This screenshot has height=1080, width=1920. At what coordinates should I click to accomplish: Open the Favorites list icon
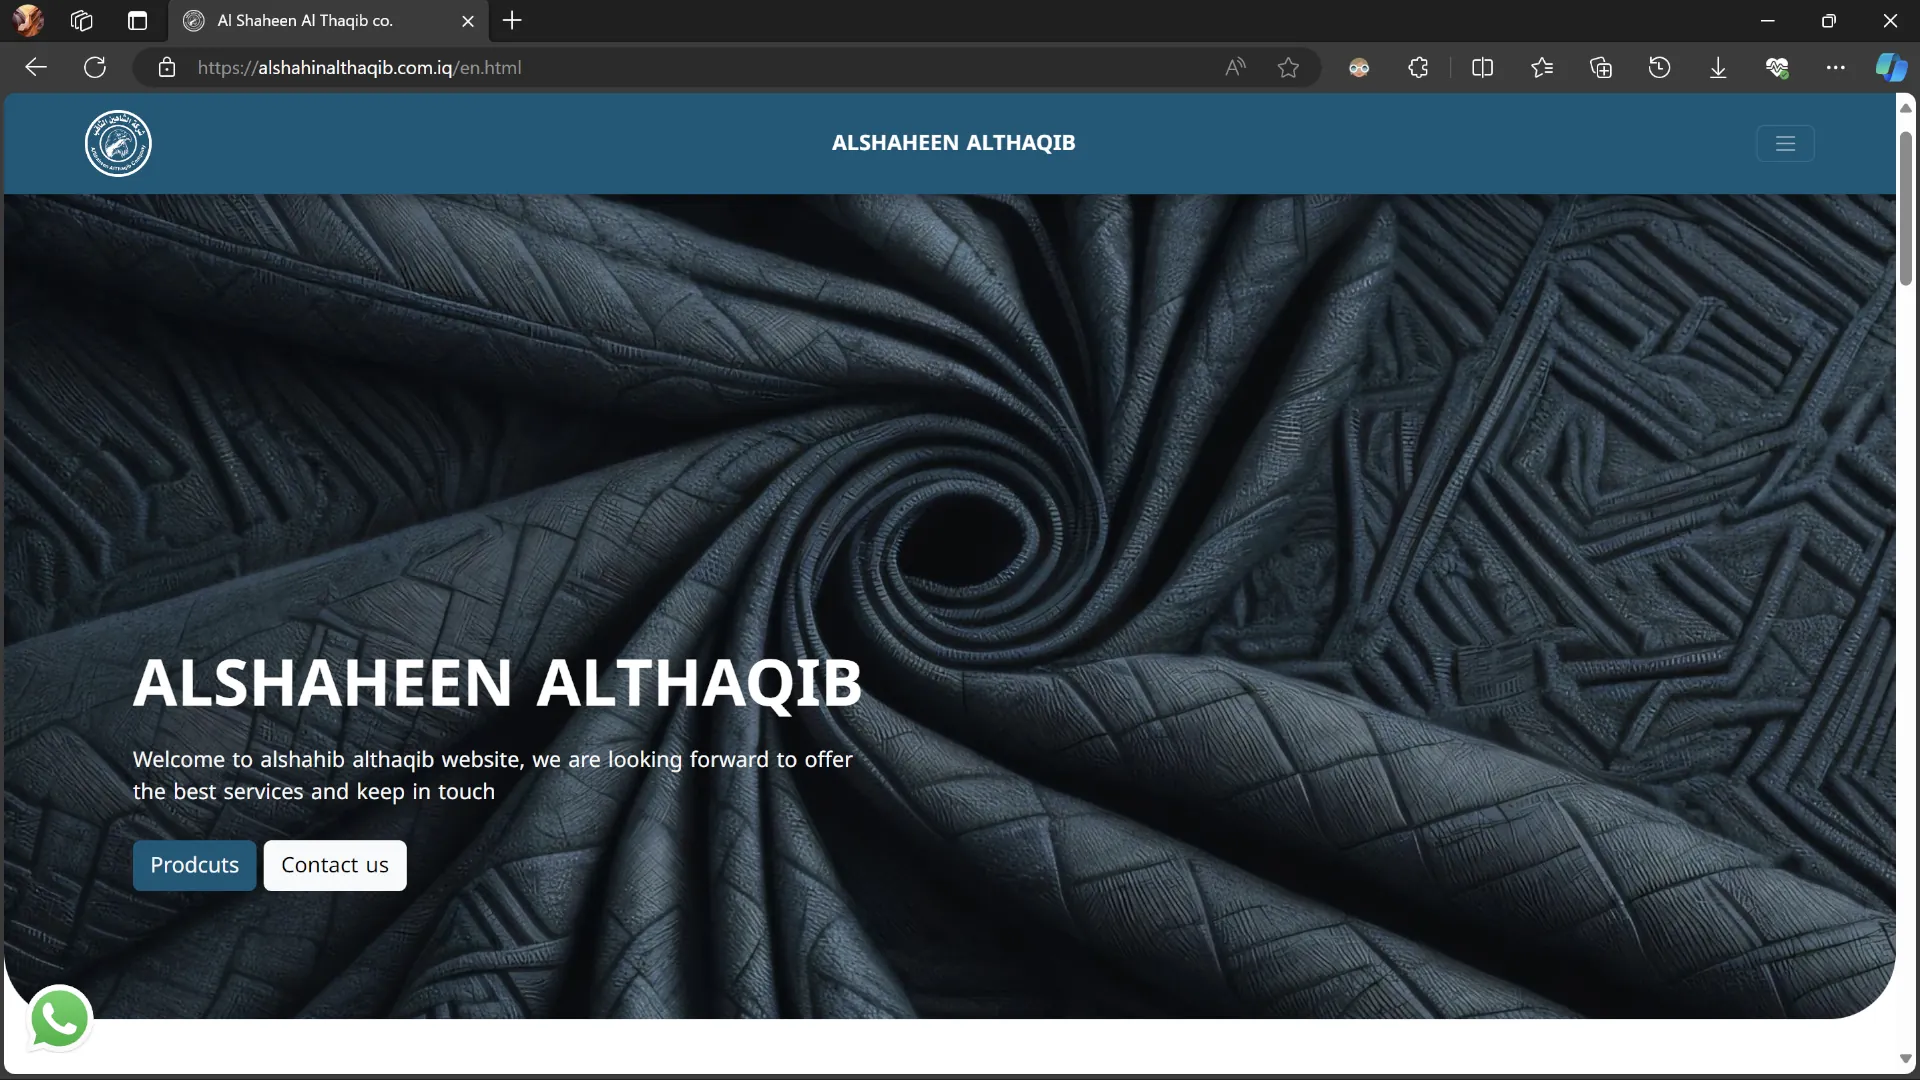point(1541,68)
